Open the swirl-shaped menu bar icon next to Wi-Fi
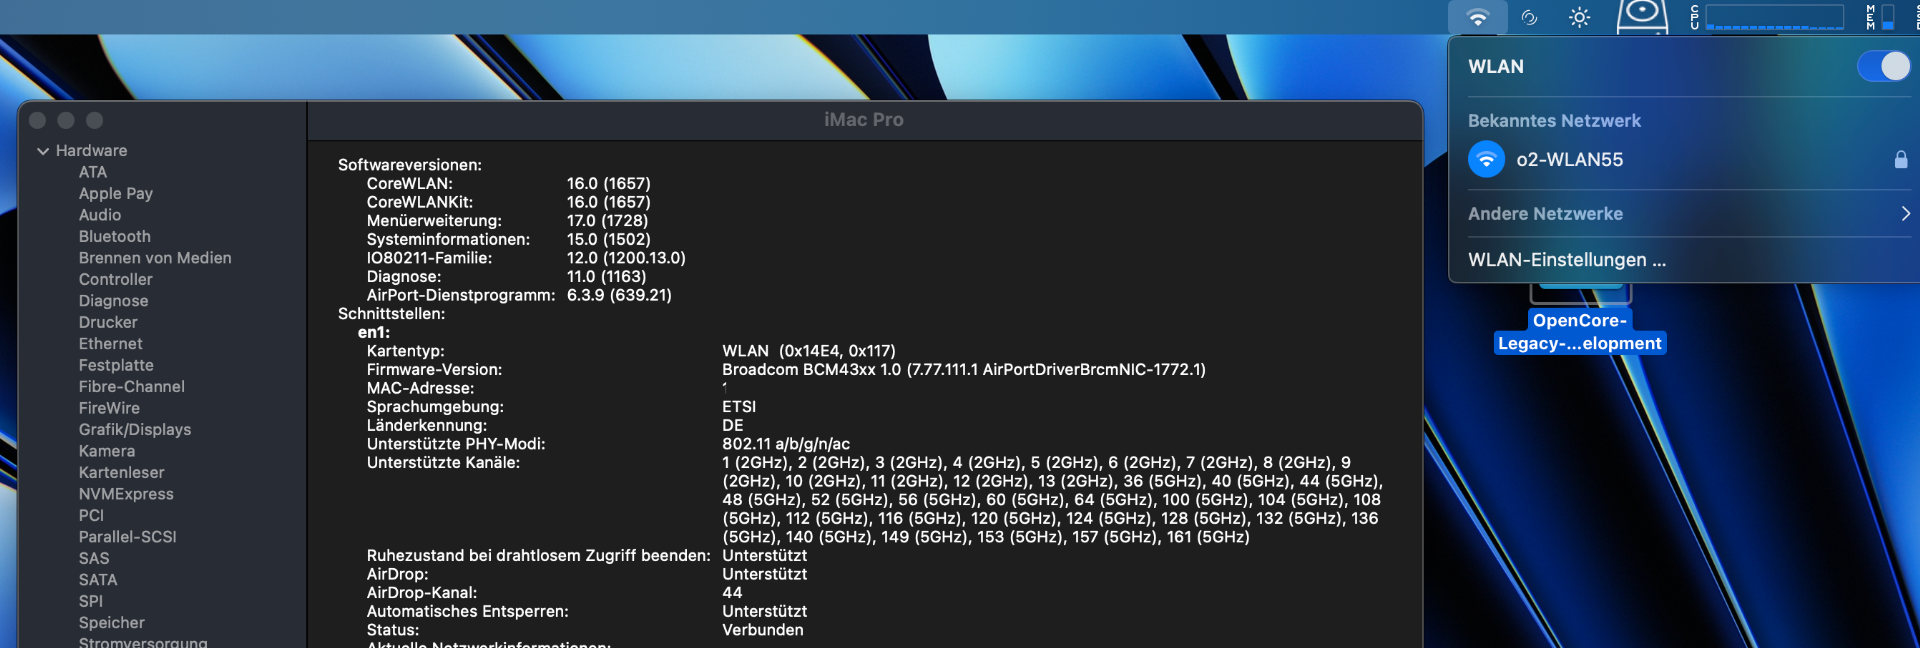The image size is (1920, 648). [x=1529, y=17]
